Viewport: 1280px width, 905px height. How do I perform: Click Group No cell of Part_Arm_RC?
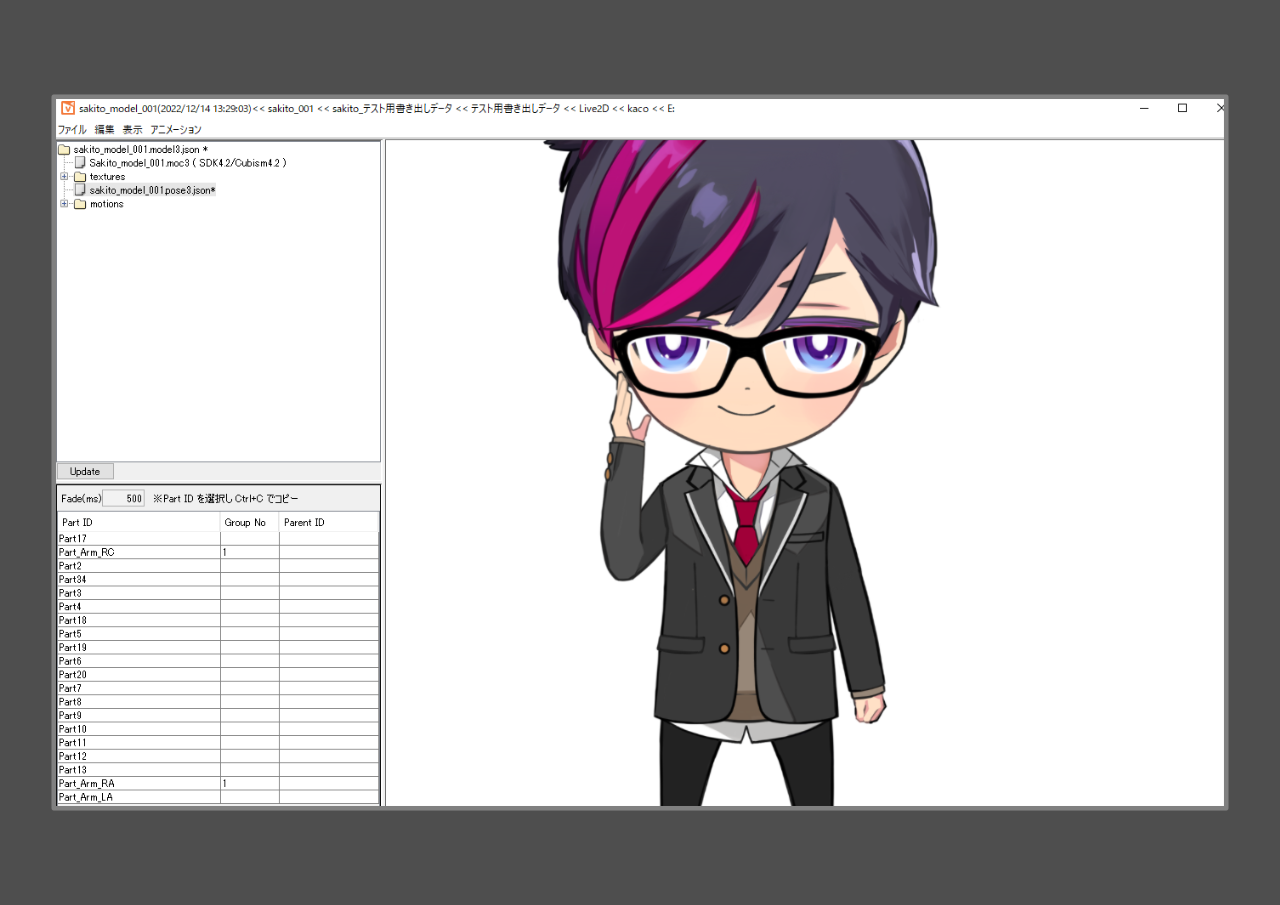pos(250,552)
